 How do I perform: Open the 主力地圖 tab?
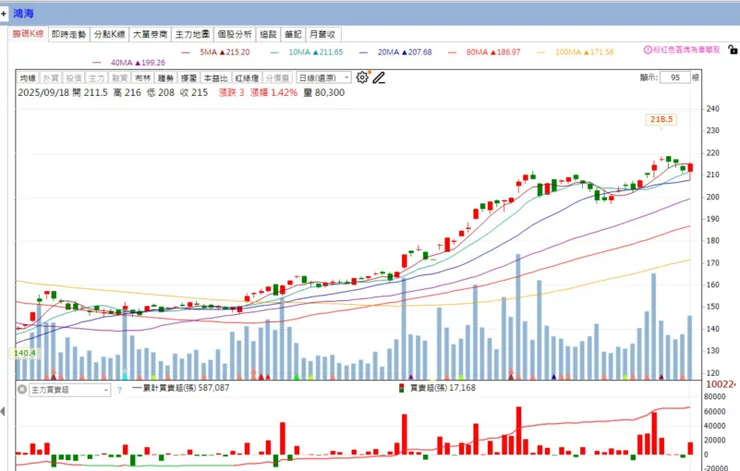(192, 34)
